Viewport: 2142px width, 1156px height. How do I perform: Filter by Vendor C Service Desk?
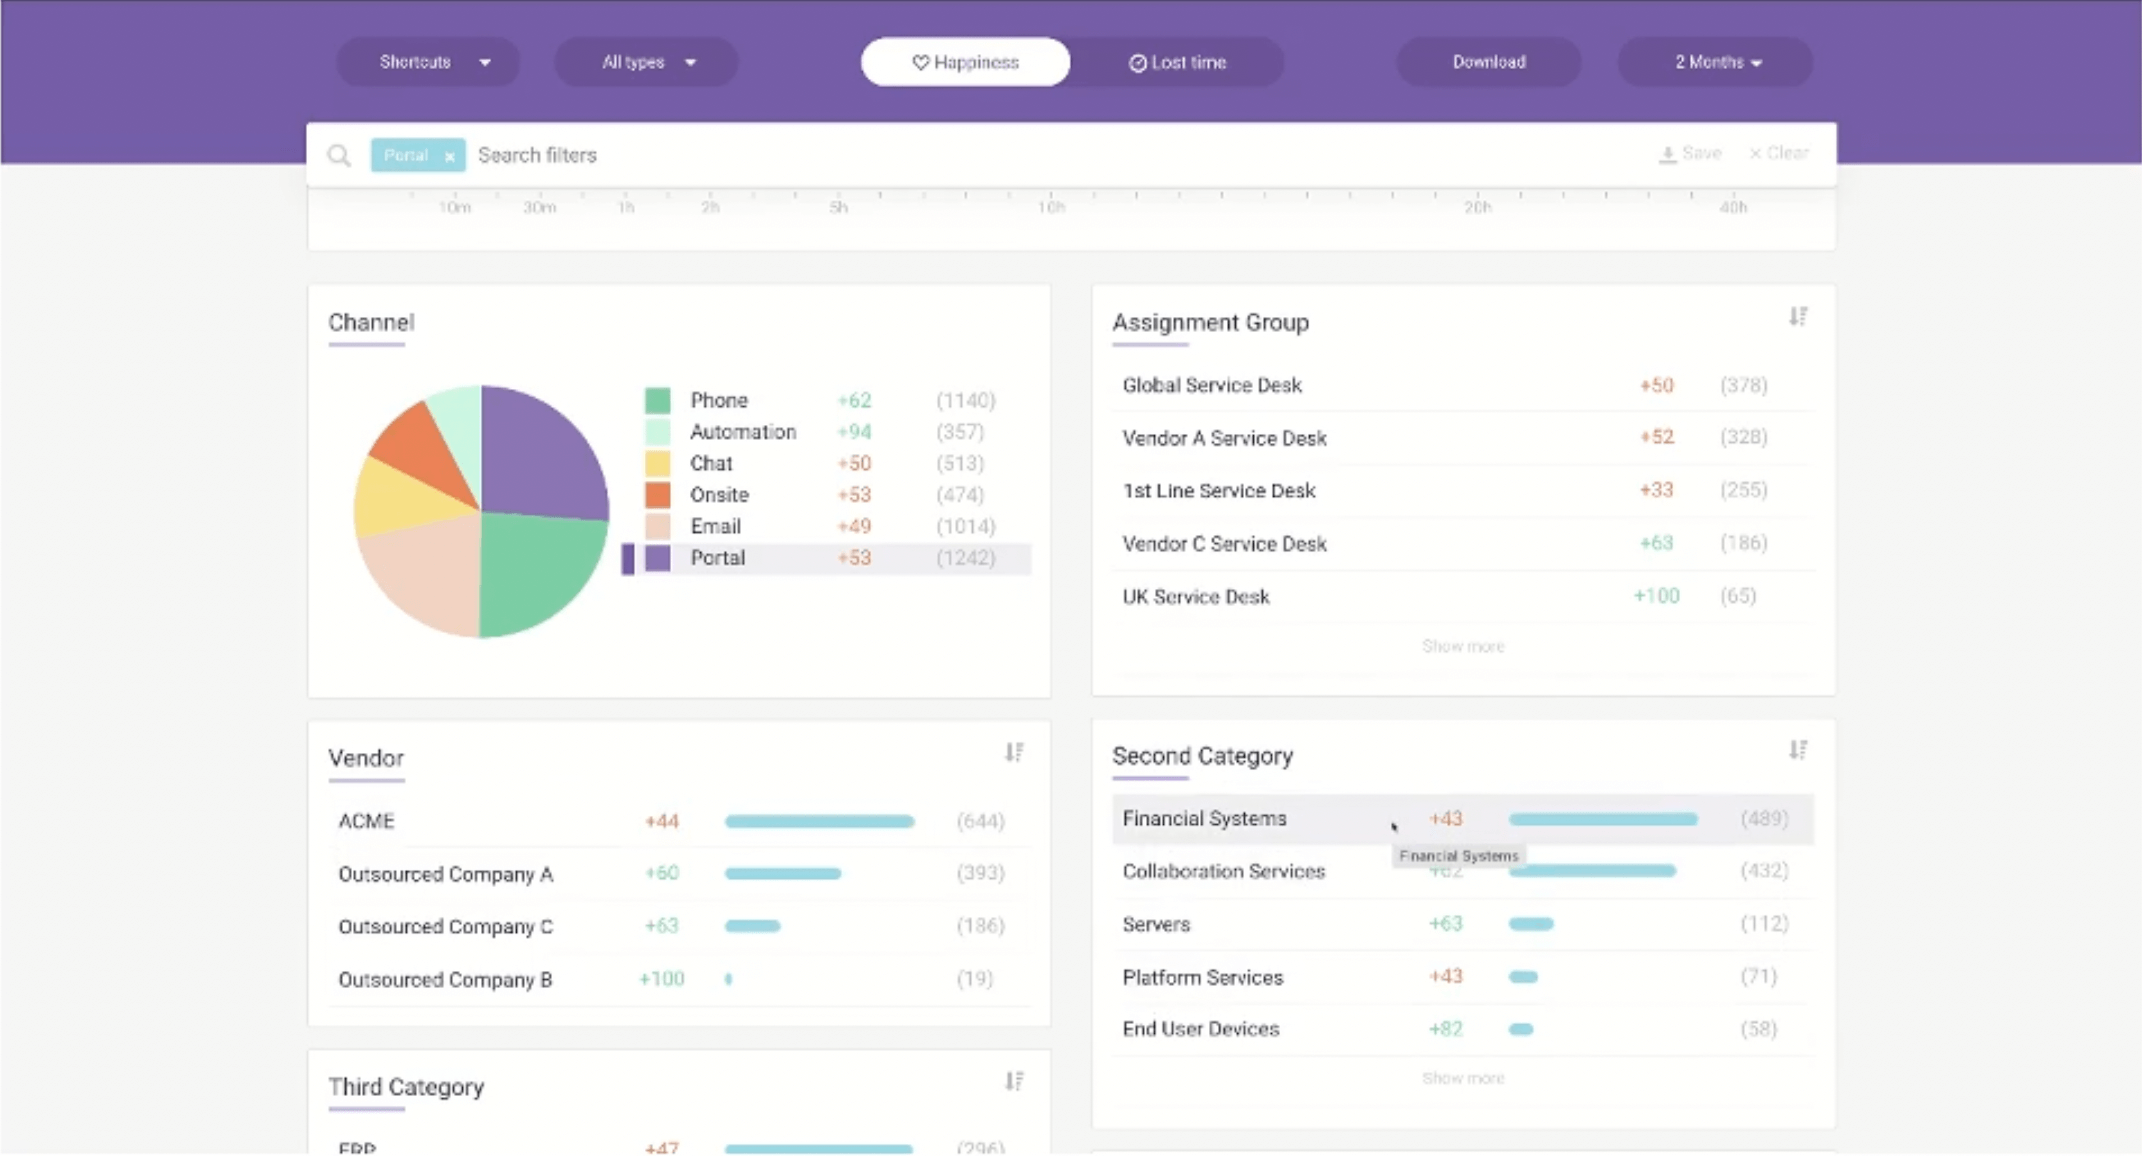[x=1463, y=543]
